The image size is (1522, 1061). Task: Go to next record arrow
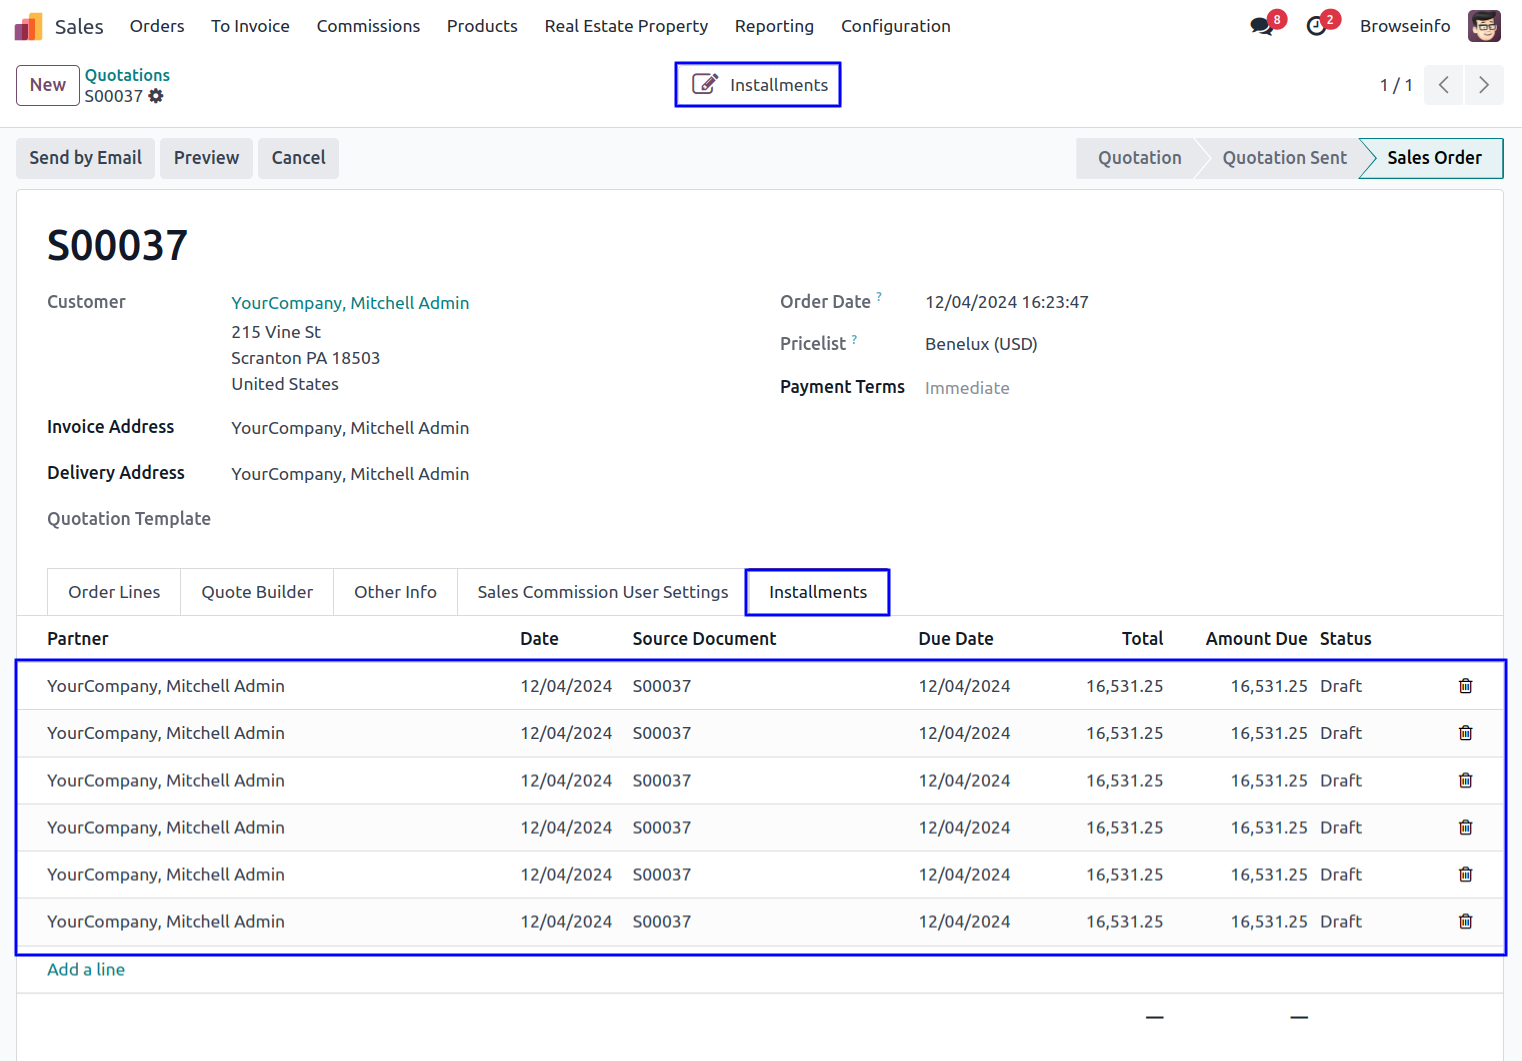(x=1484, y=85)
